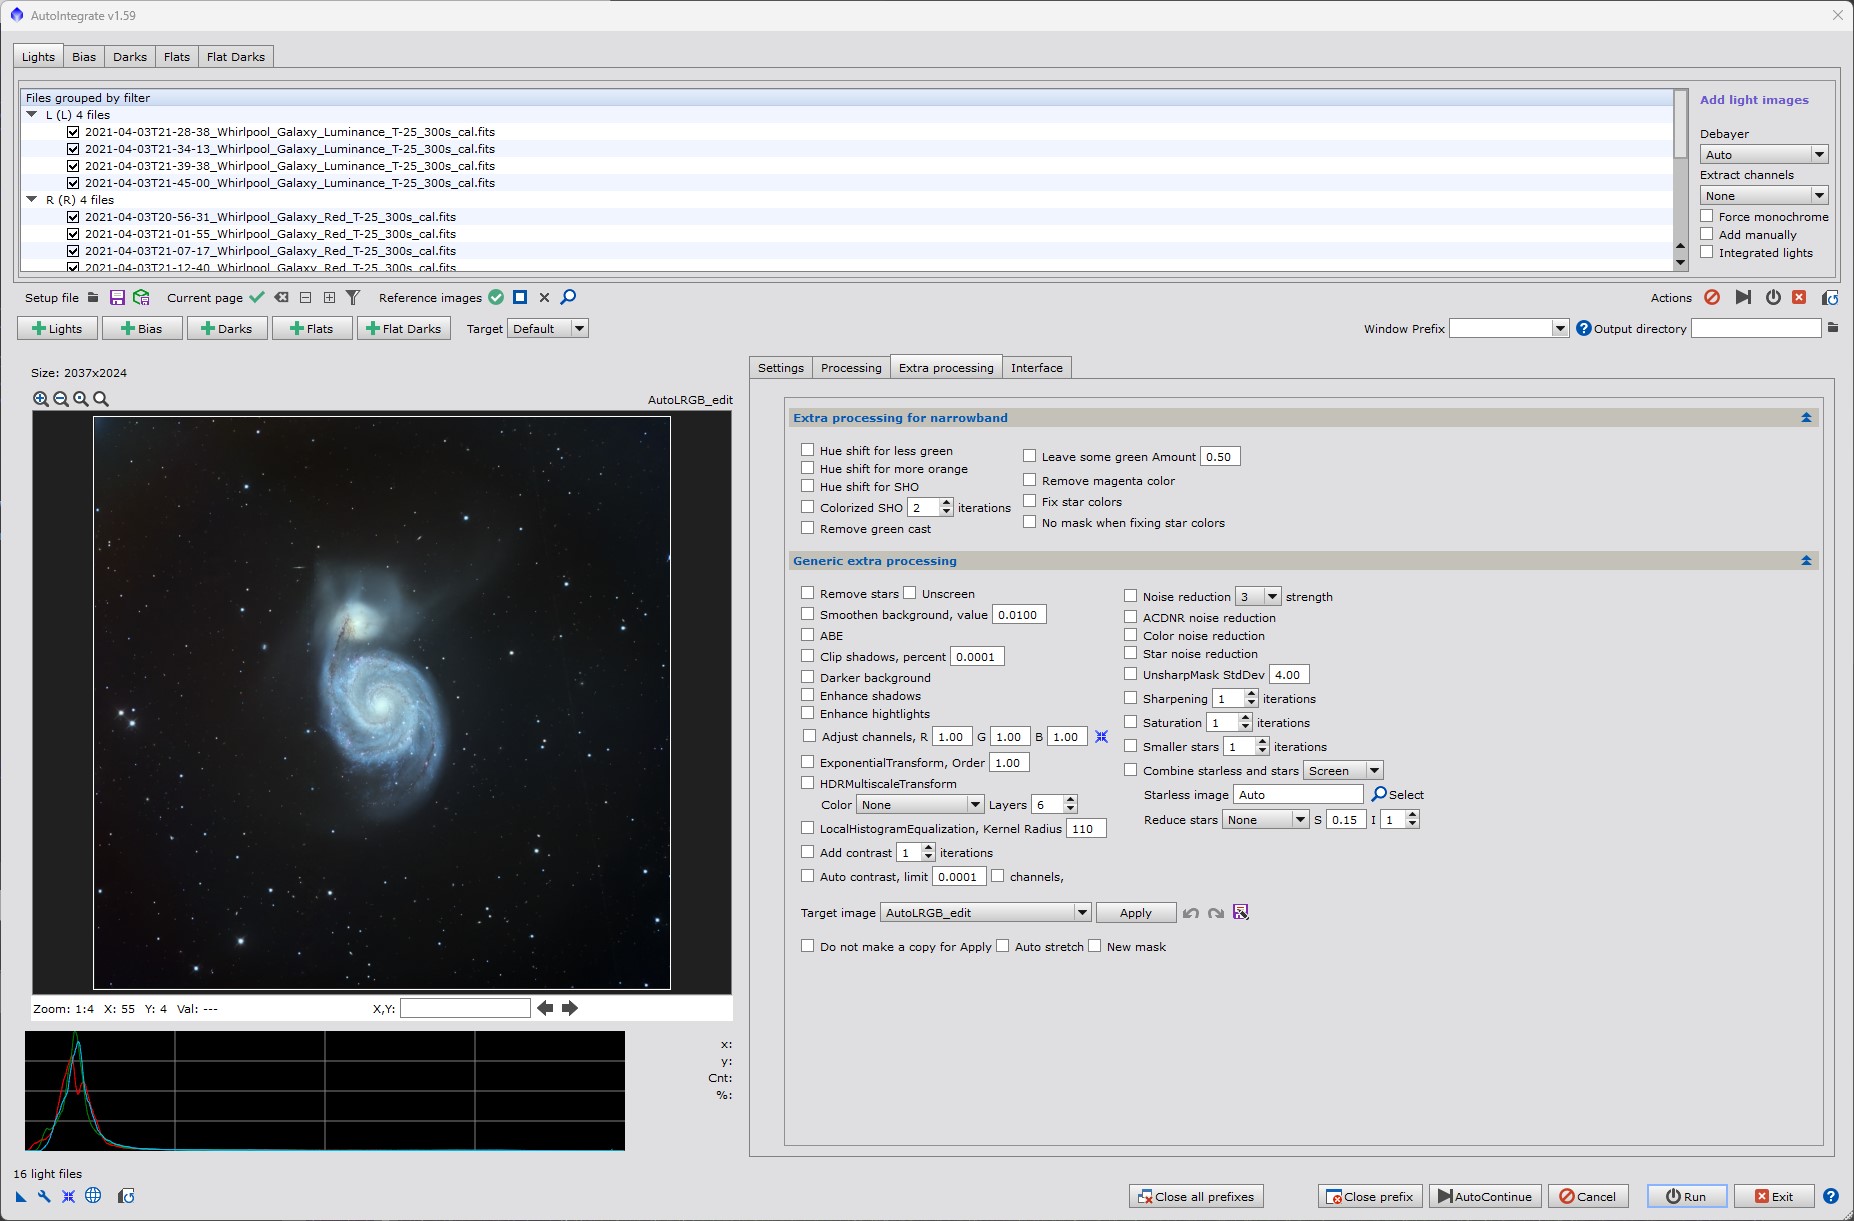Screen dimensions: 1854x1221
Task: Click the zoom in magnifier above preview
Action: point(41,398)
